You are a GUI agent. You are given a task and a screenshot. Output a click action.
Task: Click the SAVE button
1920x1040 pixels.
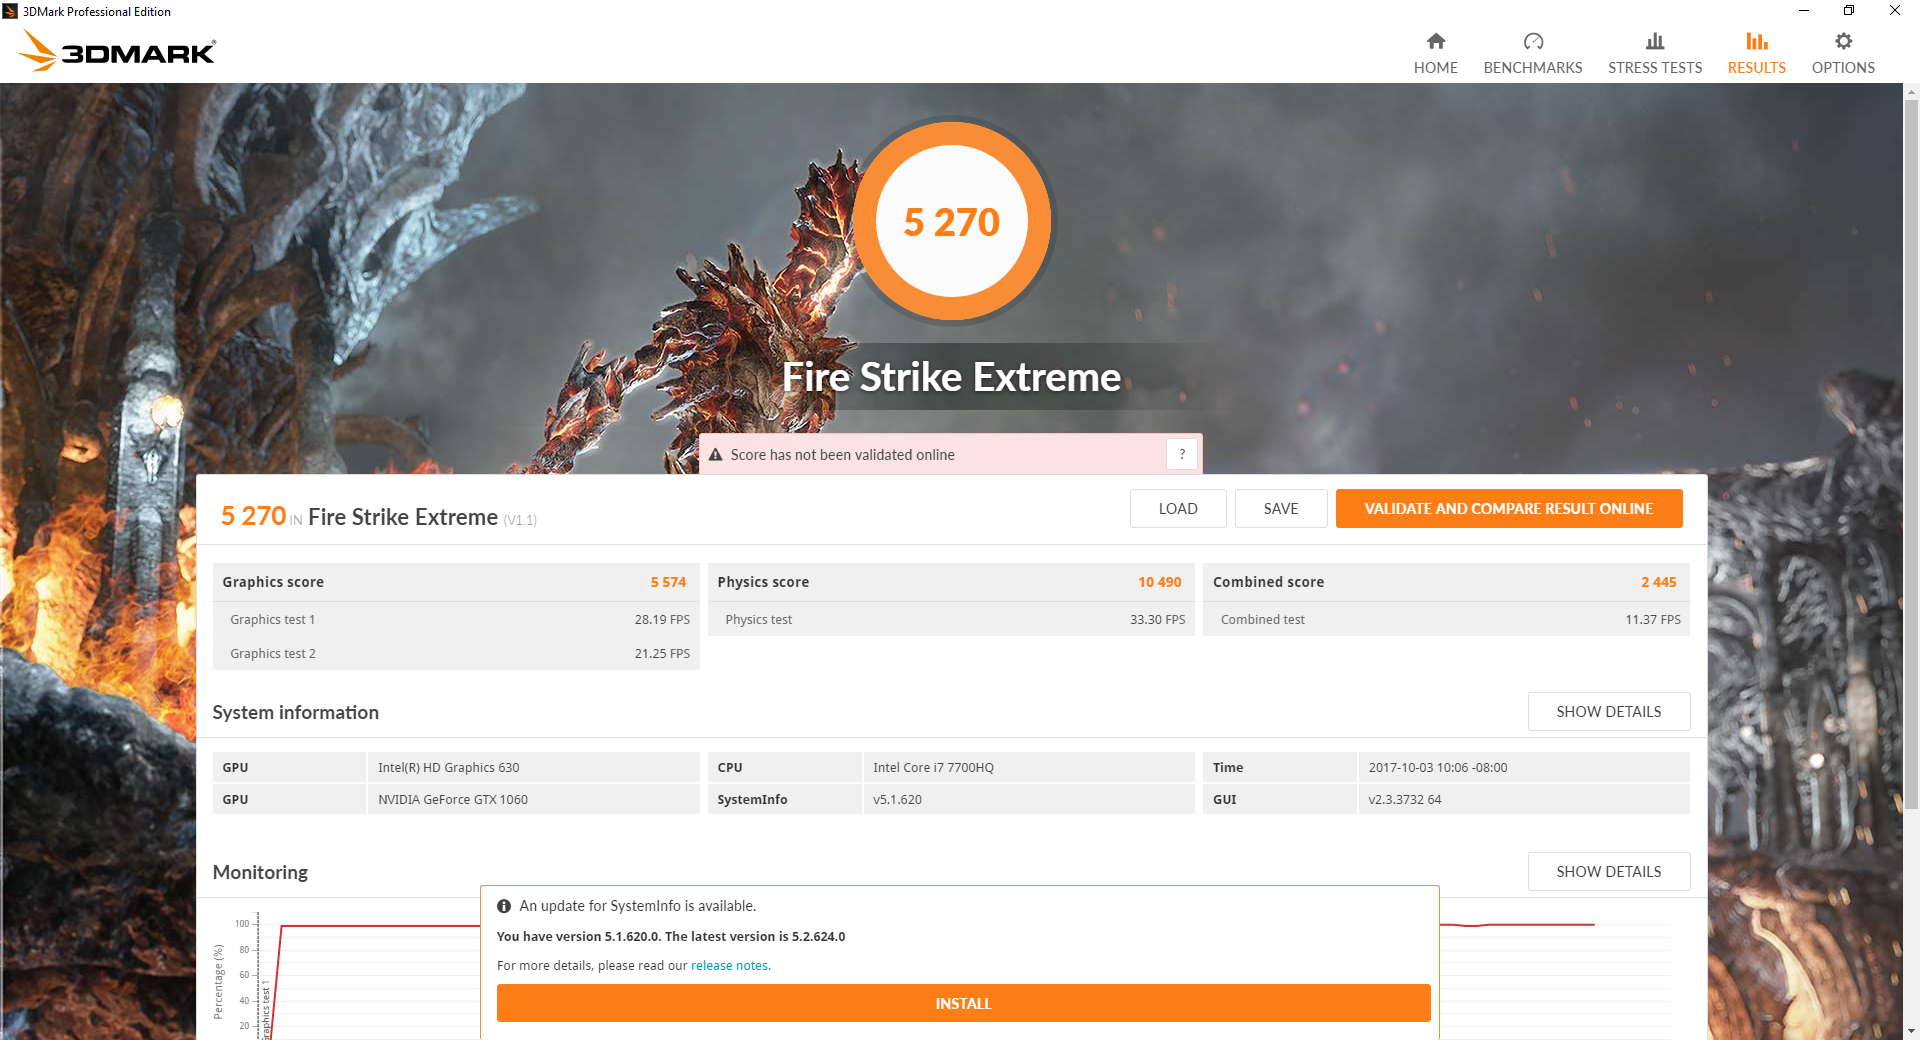click(1281, 508)
